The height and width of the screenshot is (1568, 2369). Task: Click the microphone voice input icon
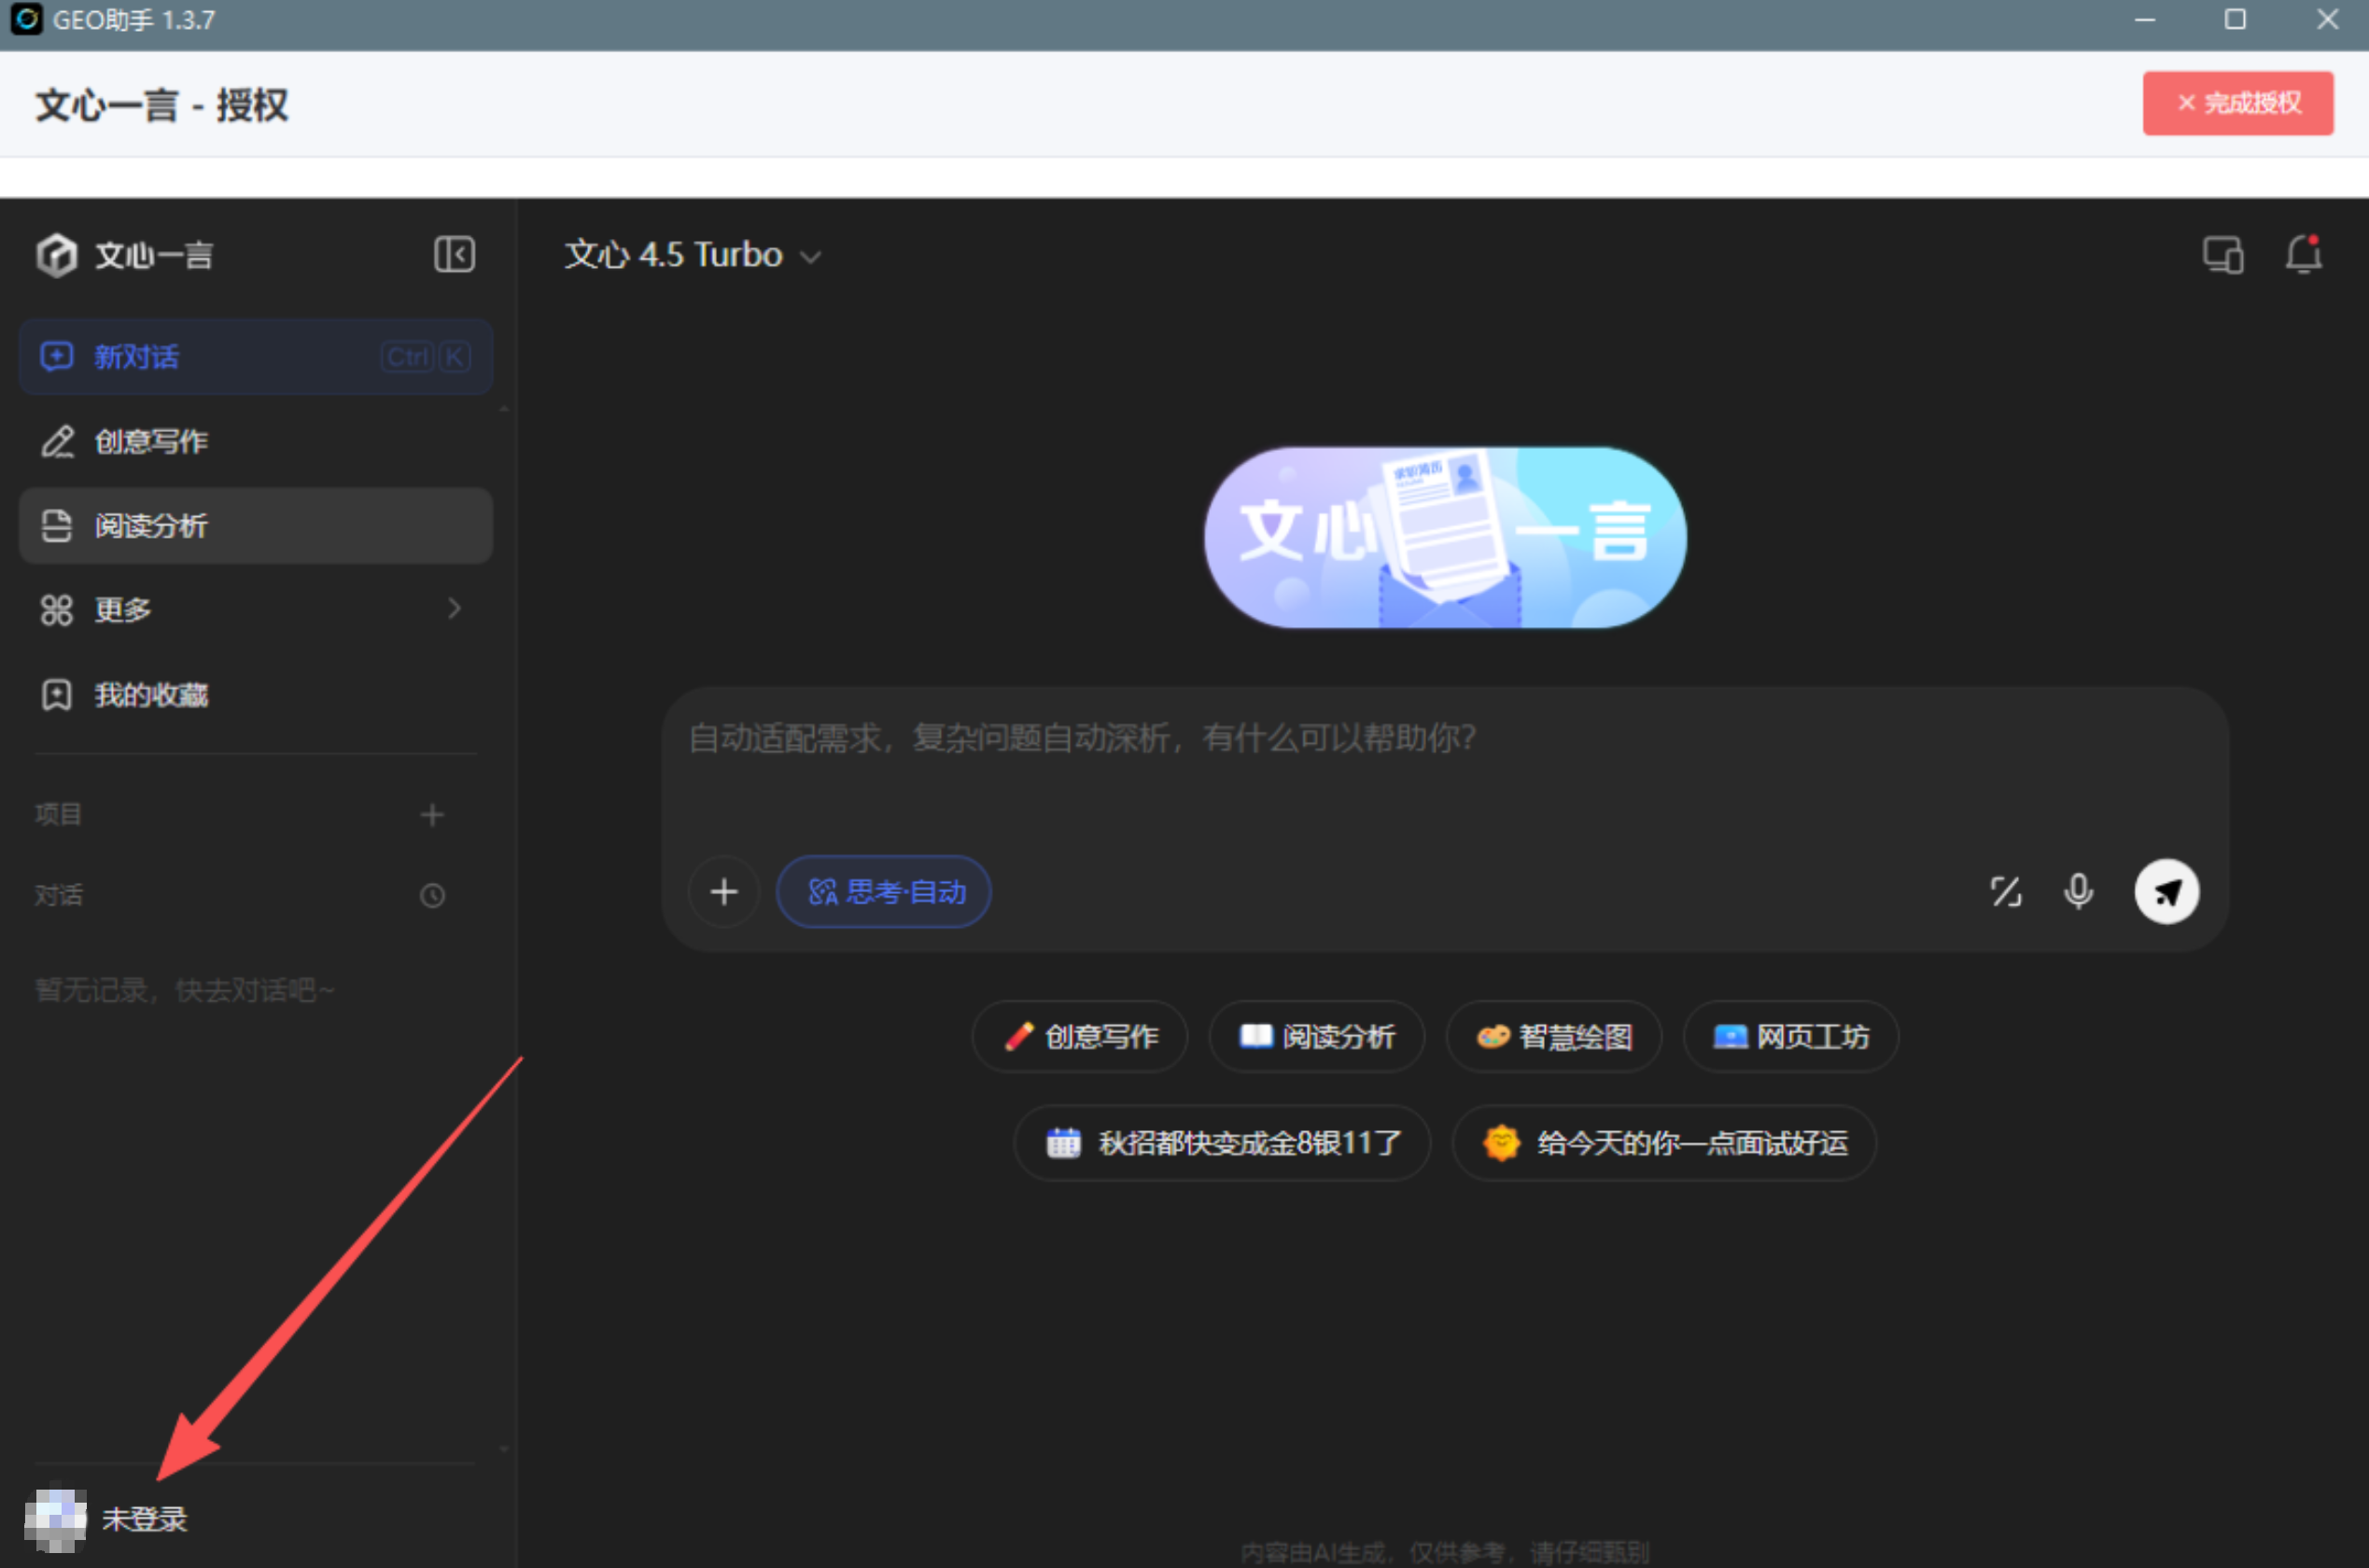[2078, 891]
